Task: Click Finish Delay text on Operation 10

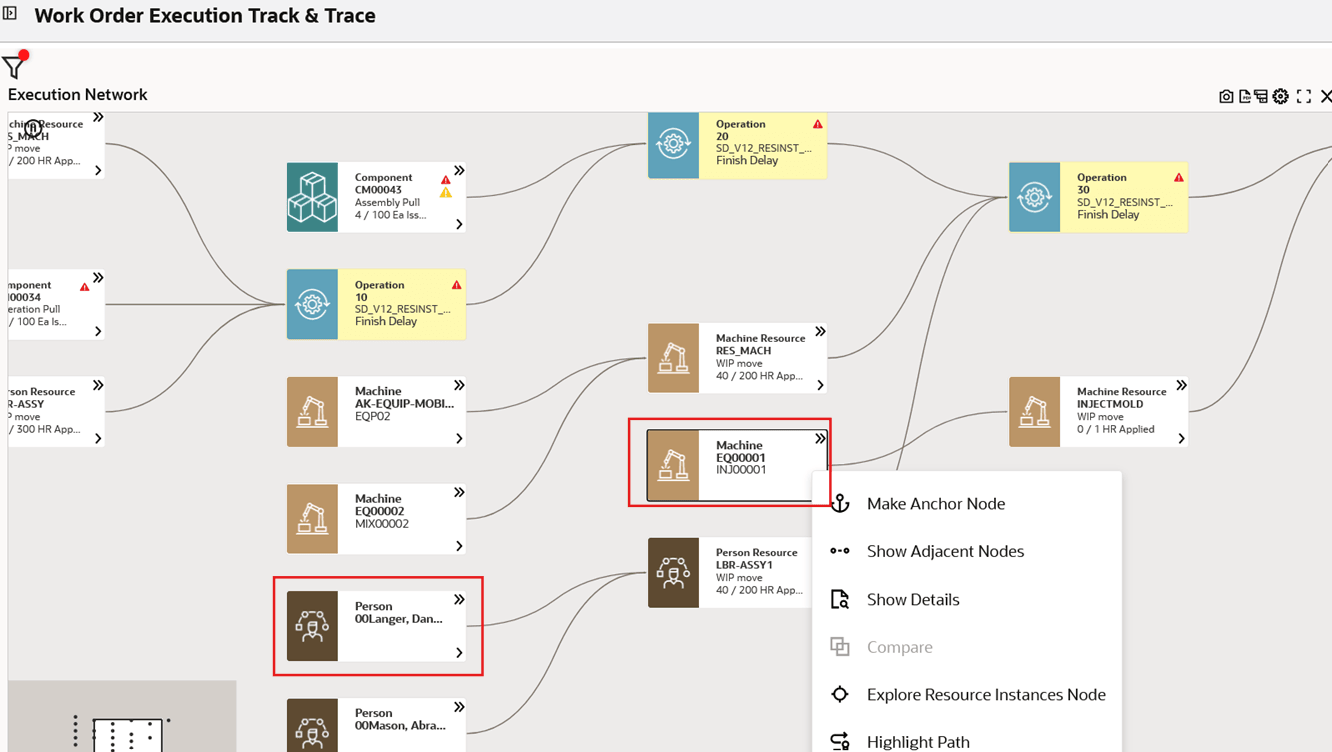Action: [x=386, y=321]
